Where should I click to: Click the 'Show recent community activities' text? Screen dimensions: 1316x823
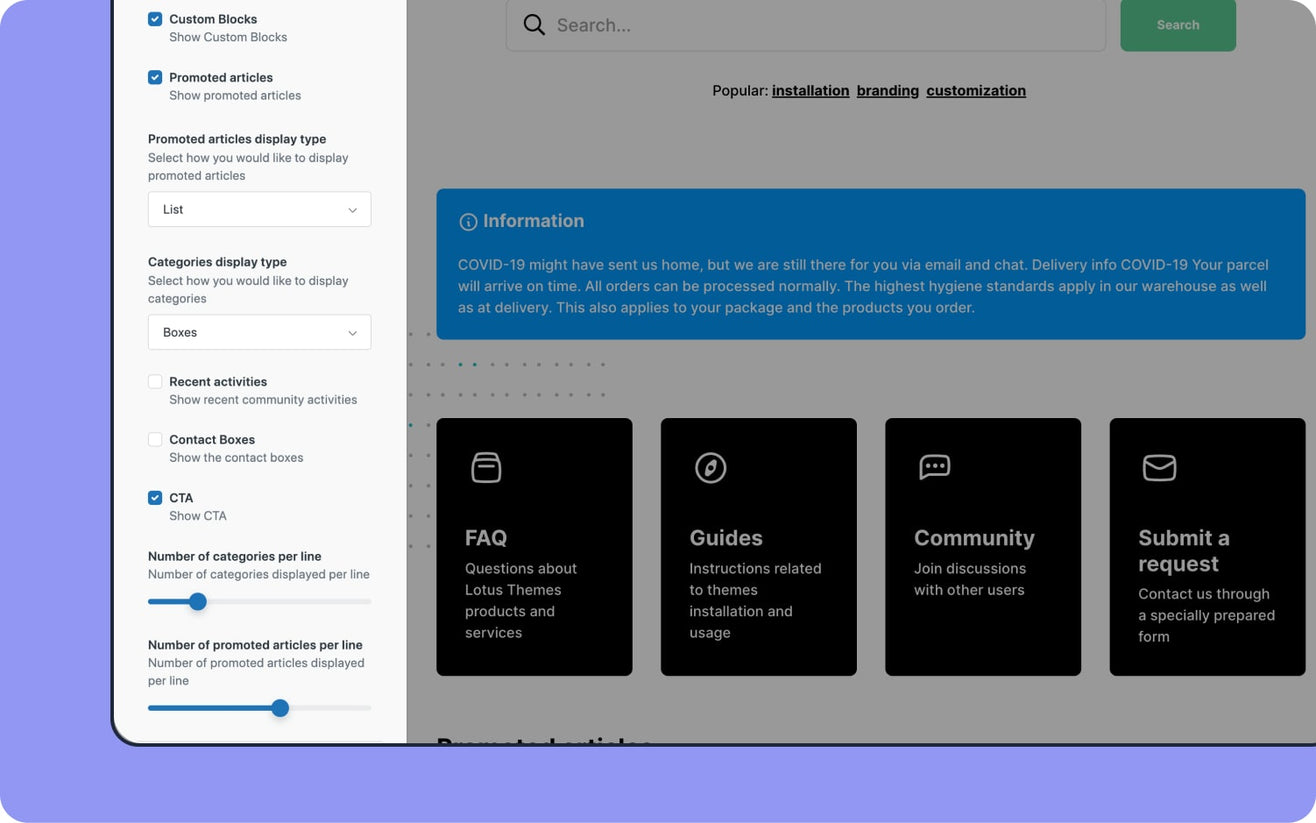(263, 400)
